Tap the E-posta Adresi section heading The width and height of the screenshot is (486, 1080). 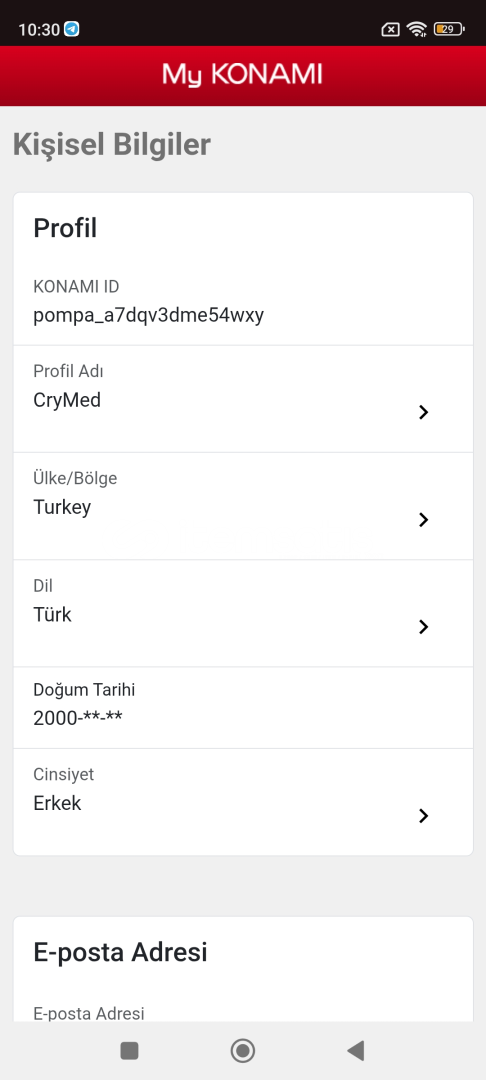(120, 953)
